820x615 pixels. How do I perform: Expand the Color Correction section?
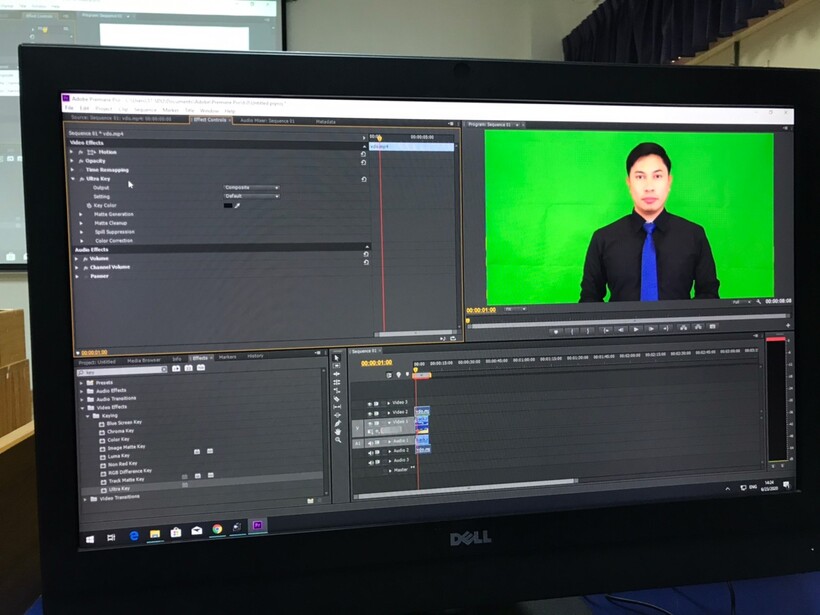coord(82,241)
